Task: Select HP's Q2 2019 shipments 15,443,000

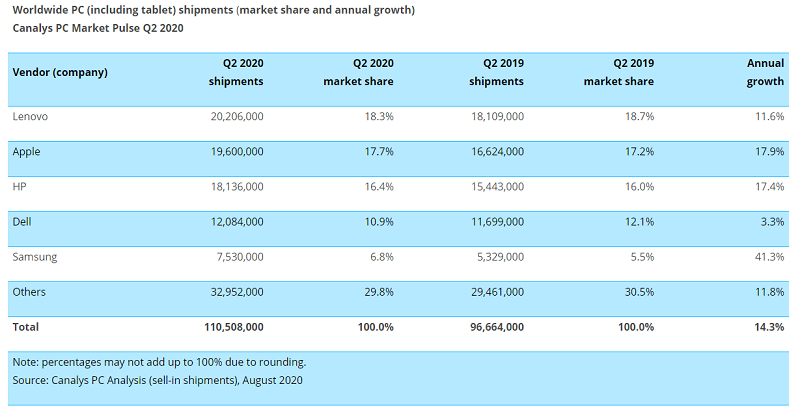Action: click(x=497, y=187)
